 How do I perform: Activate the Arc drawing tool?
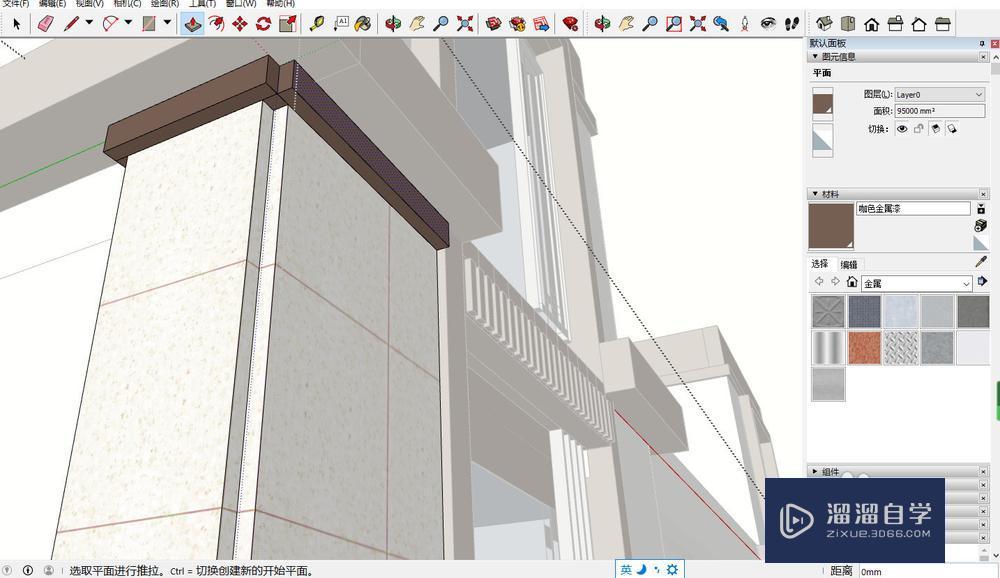(110, 24)
